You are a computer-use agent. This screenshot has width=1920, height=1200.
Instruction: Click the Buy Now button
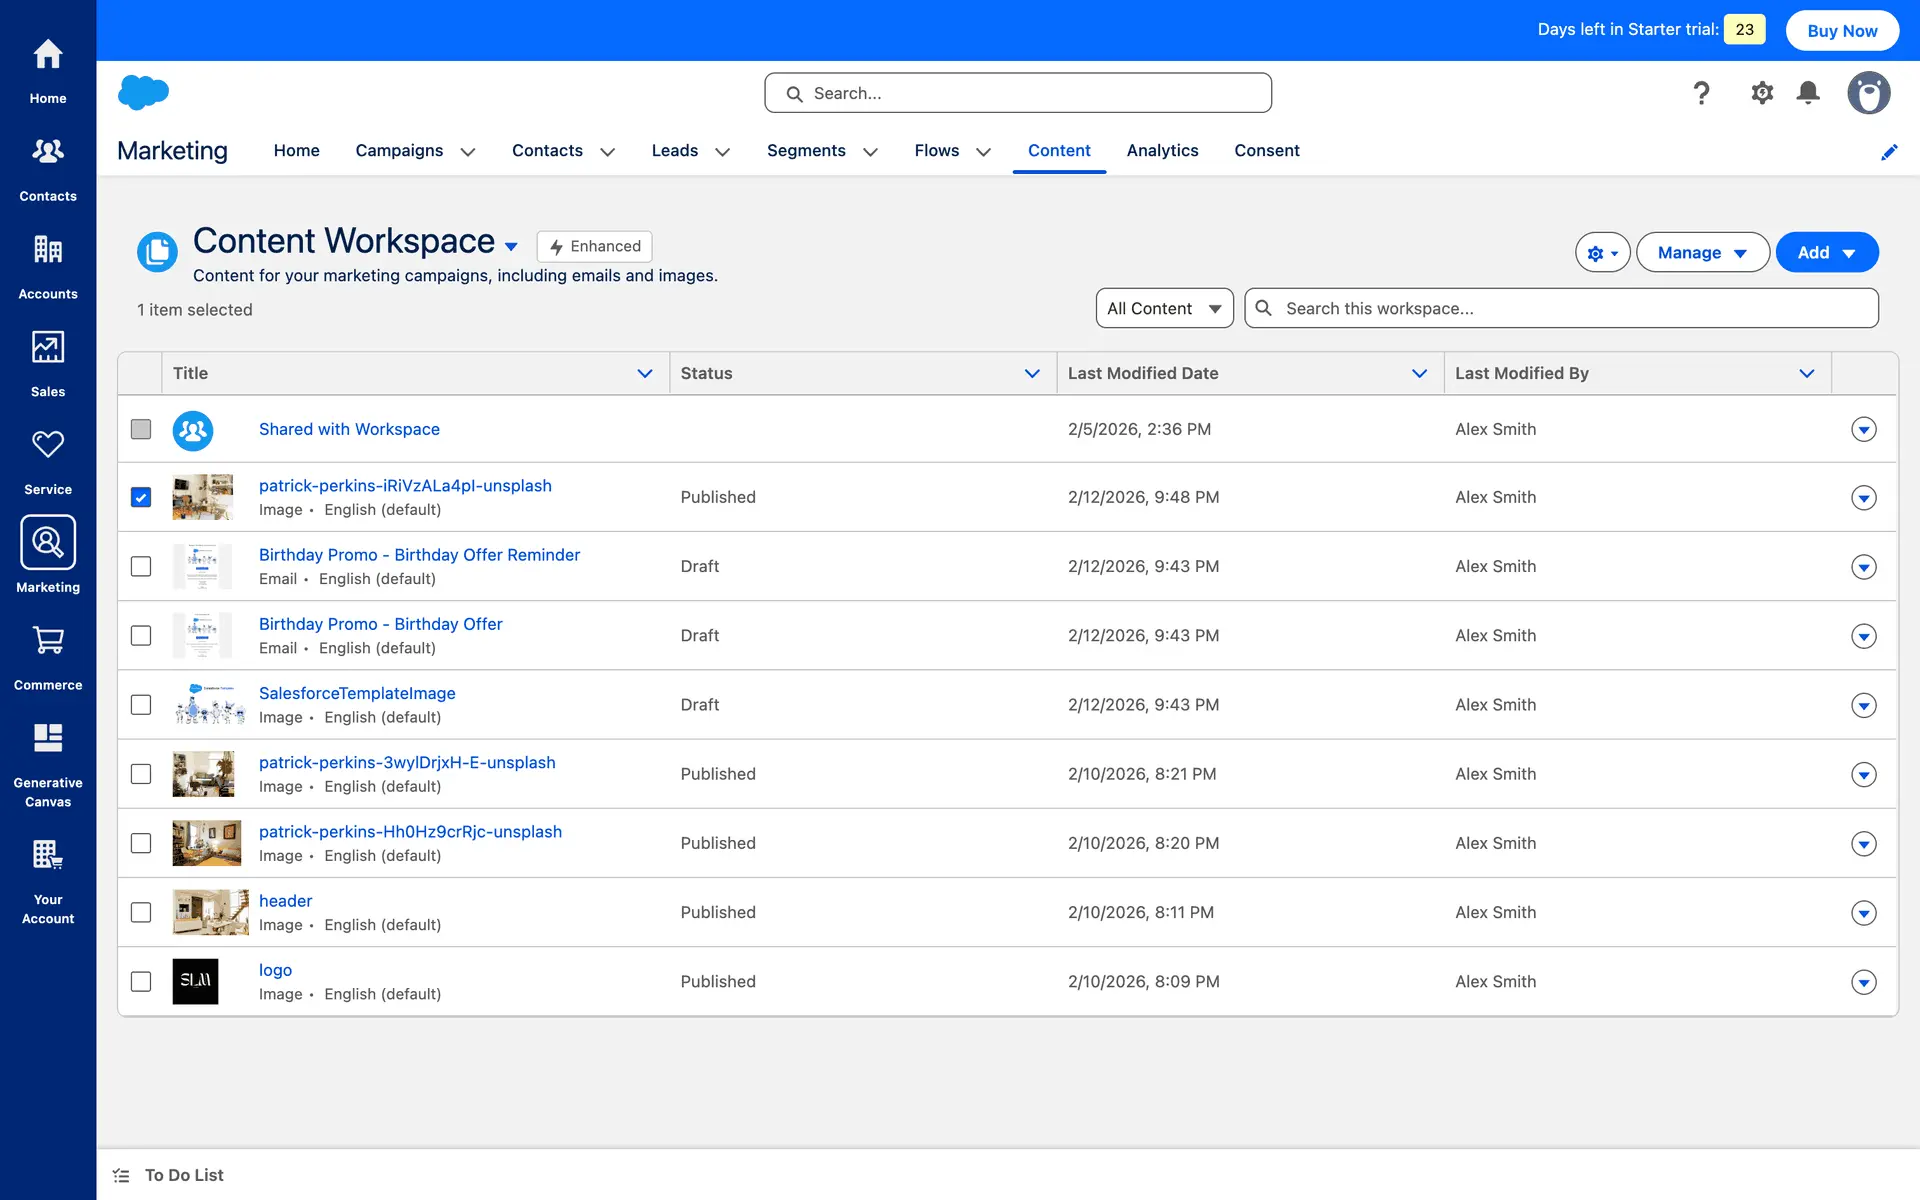click(x=1842, y=30)
